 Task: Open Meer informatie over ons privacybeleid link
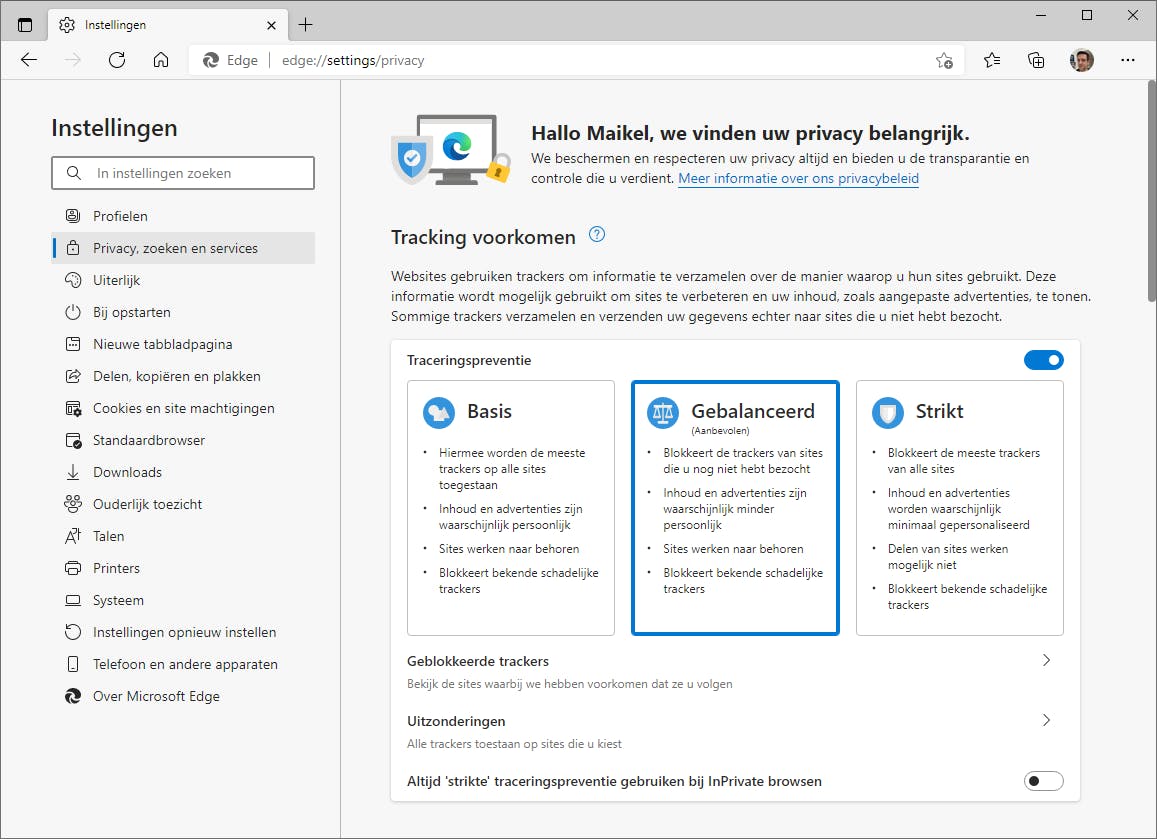click(798, 179)
